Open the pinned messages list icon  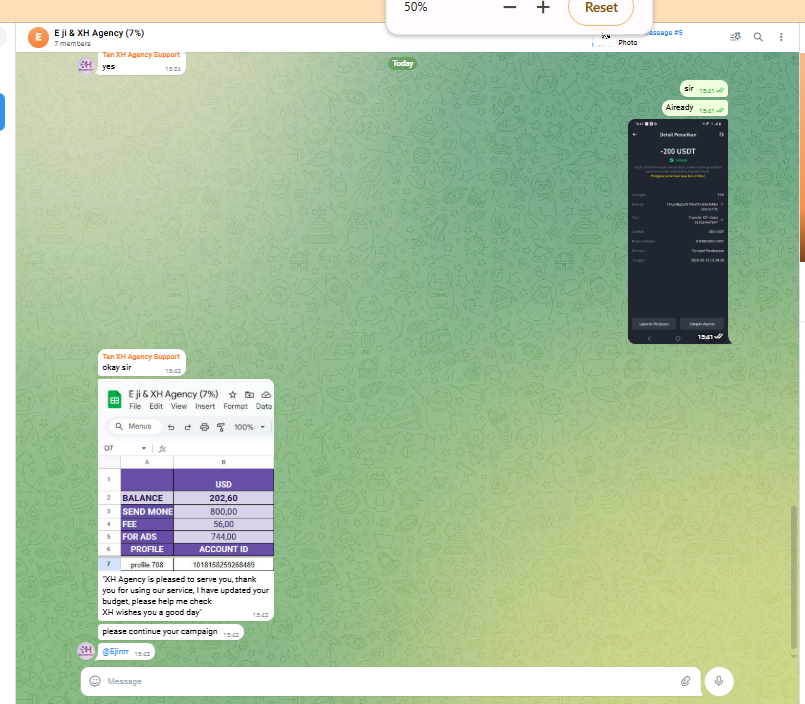coord(735,37)
